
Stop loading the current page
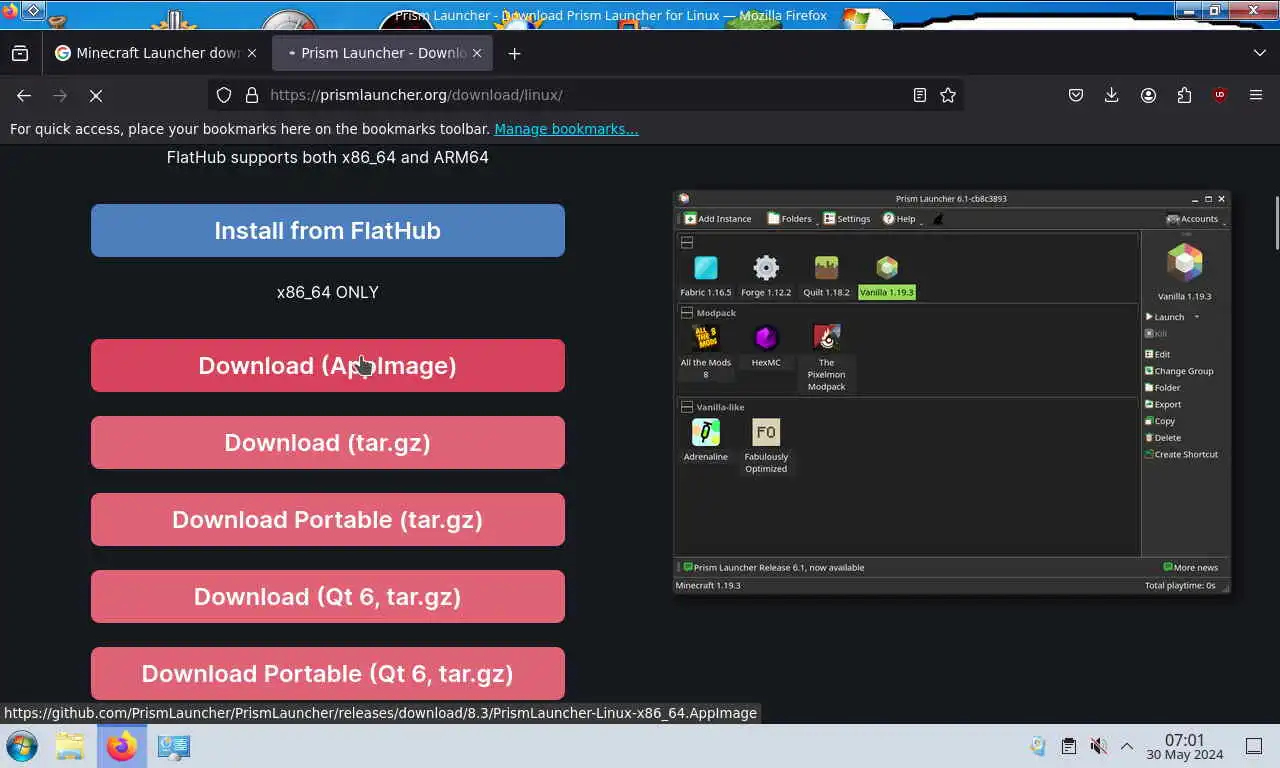(x=96, y=95)
